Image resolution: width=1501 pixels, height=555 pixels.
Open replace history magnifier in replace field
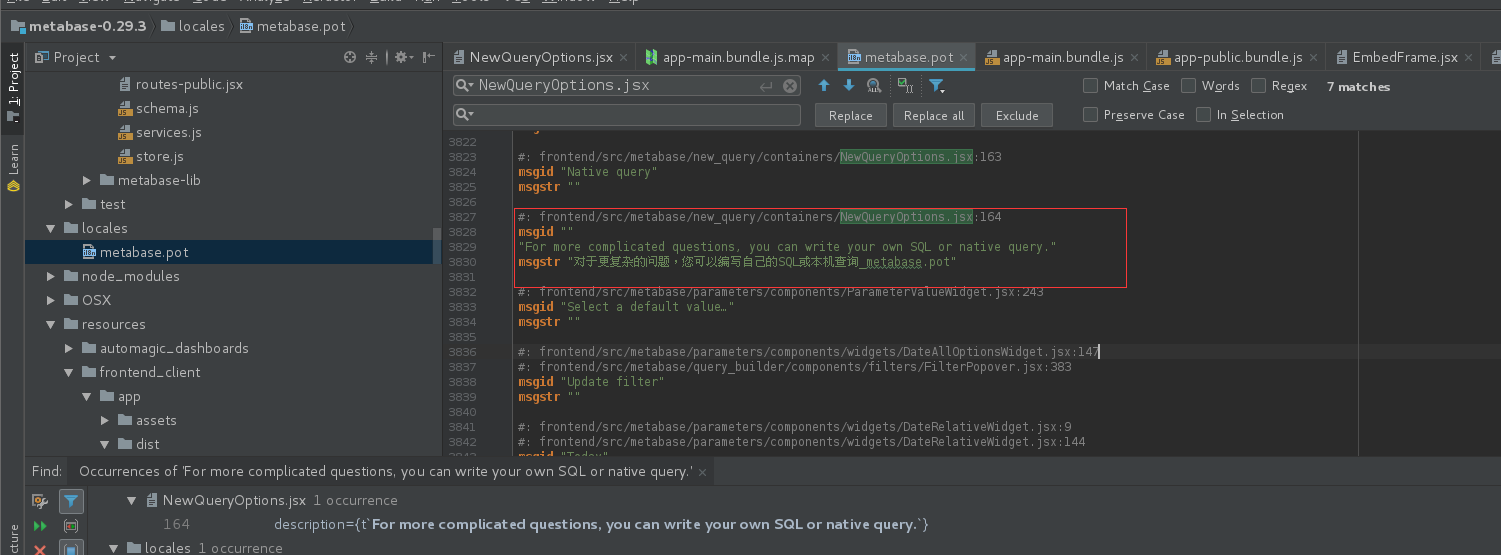465,115
